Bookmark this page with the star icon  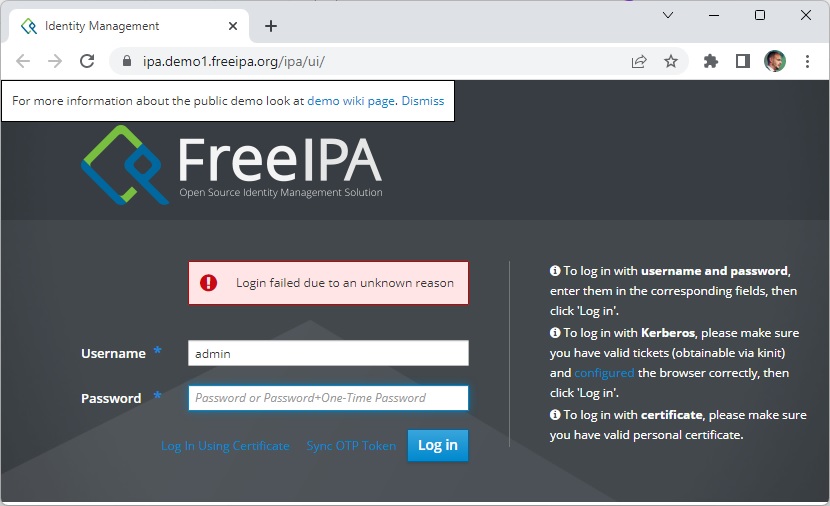[671, 61]
